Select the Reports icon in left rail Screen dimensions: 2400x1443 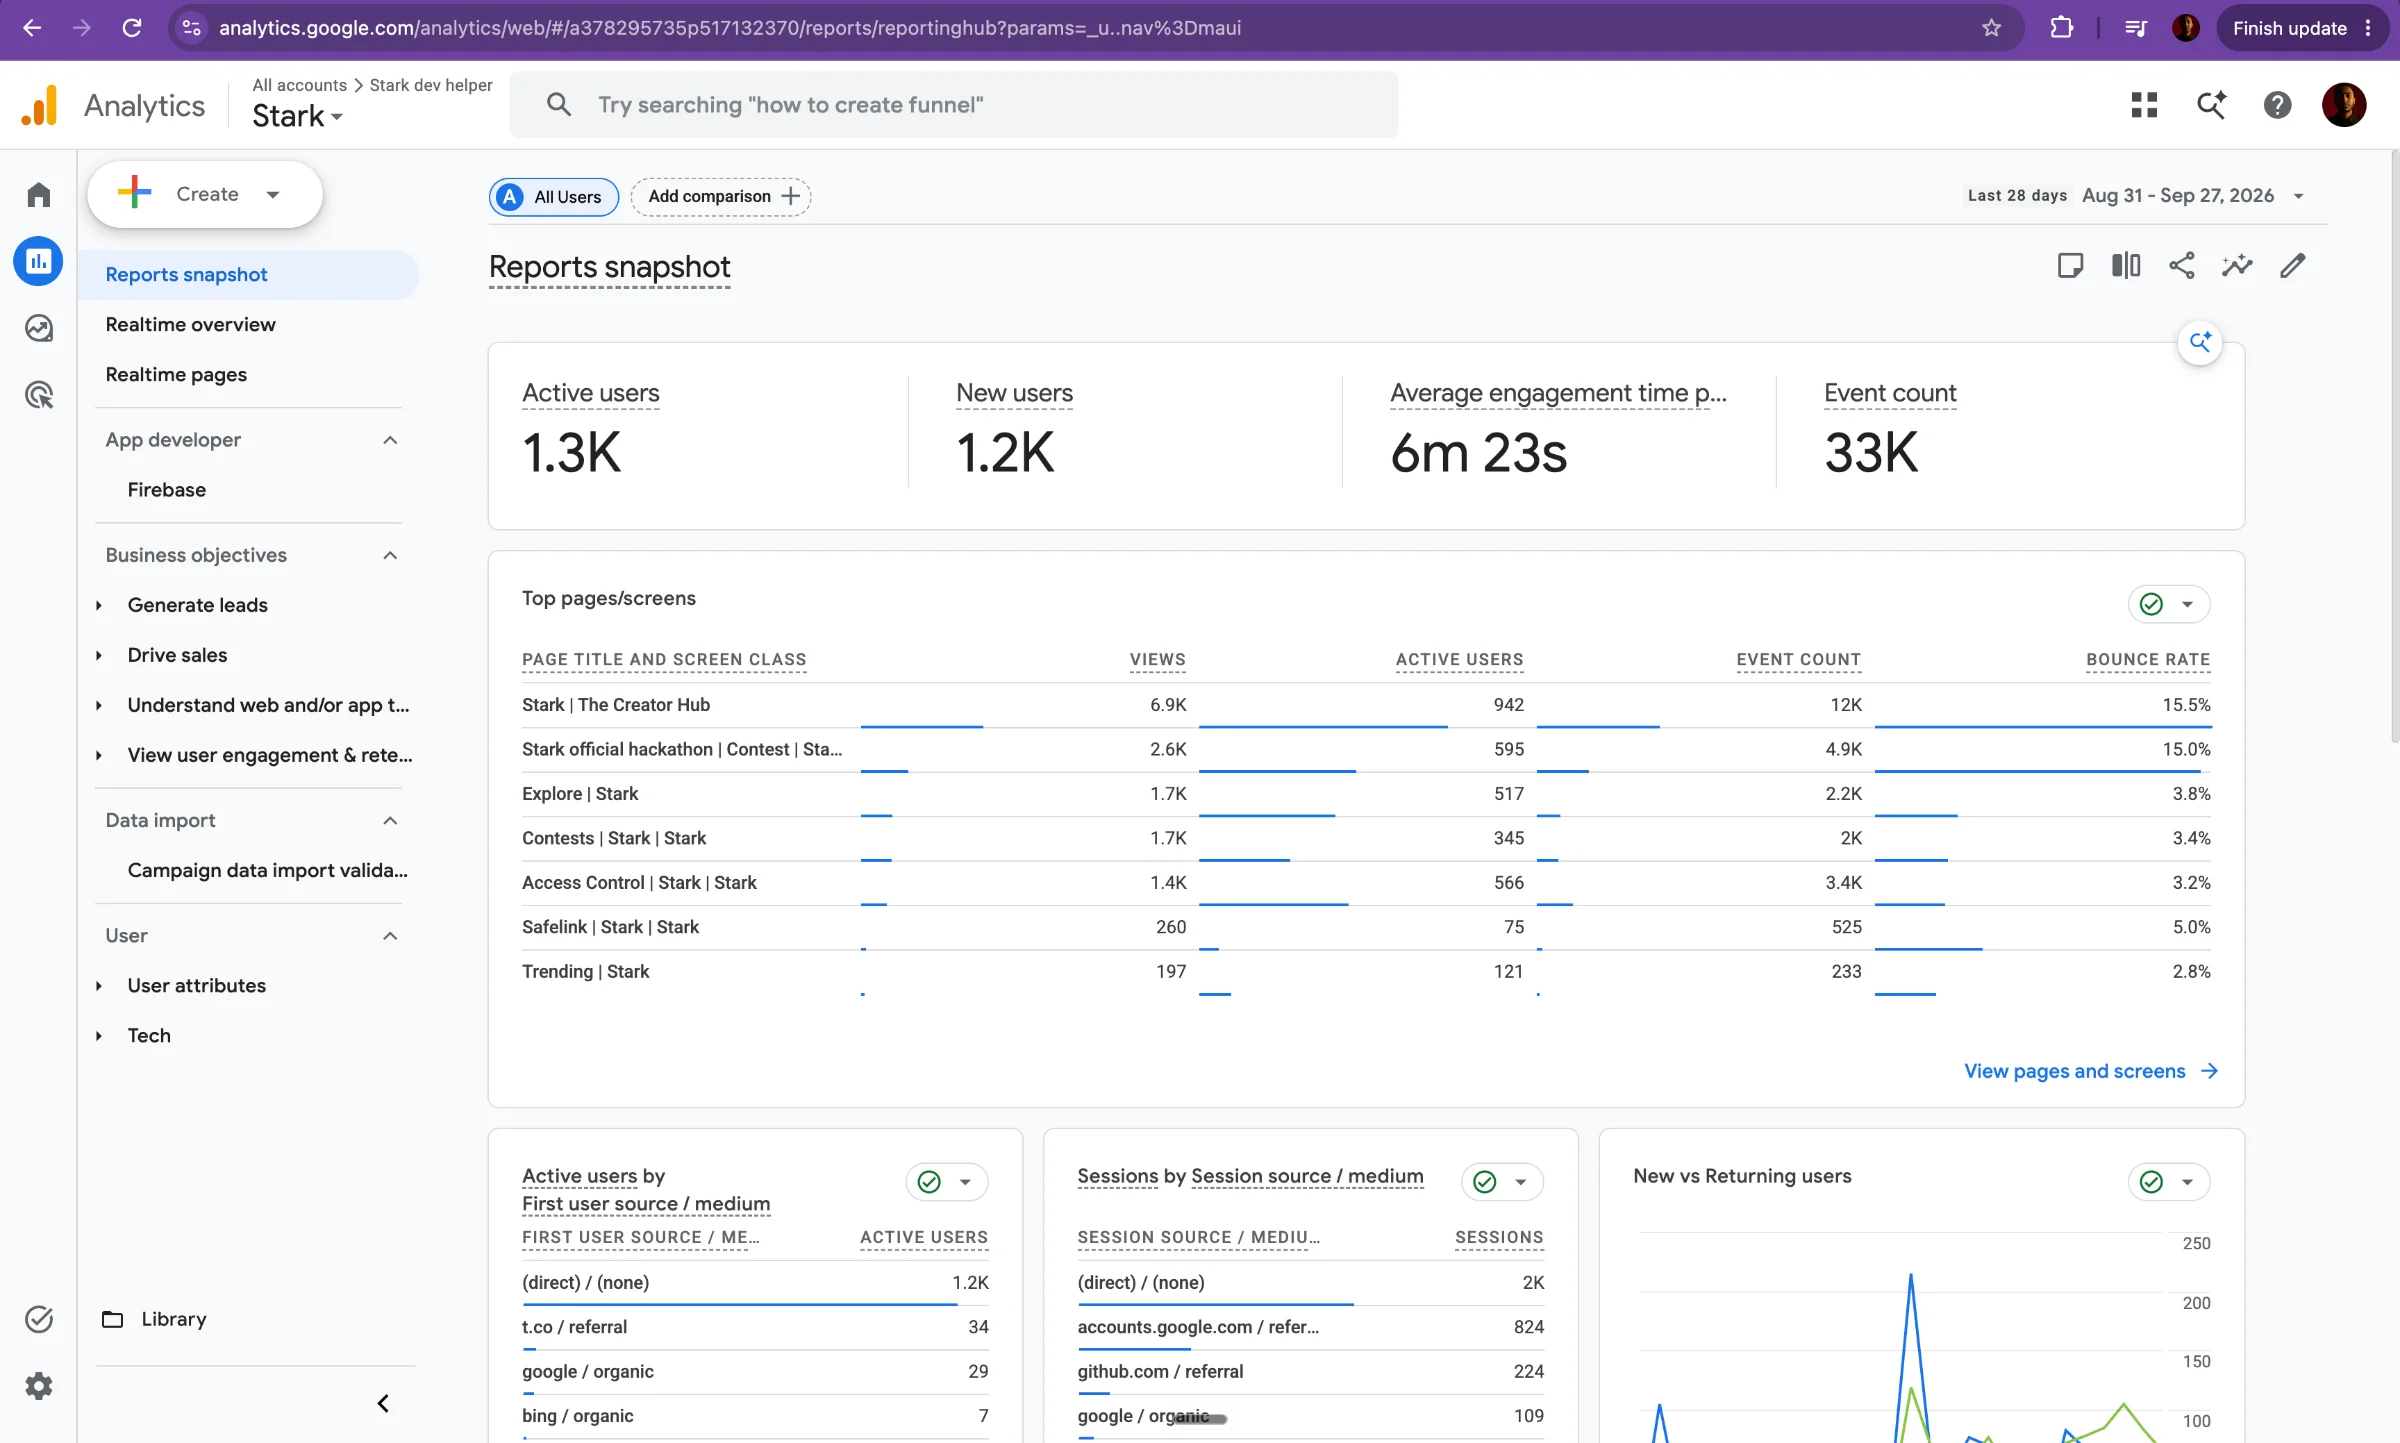(39, 261)
